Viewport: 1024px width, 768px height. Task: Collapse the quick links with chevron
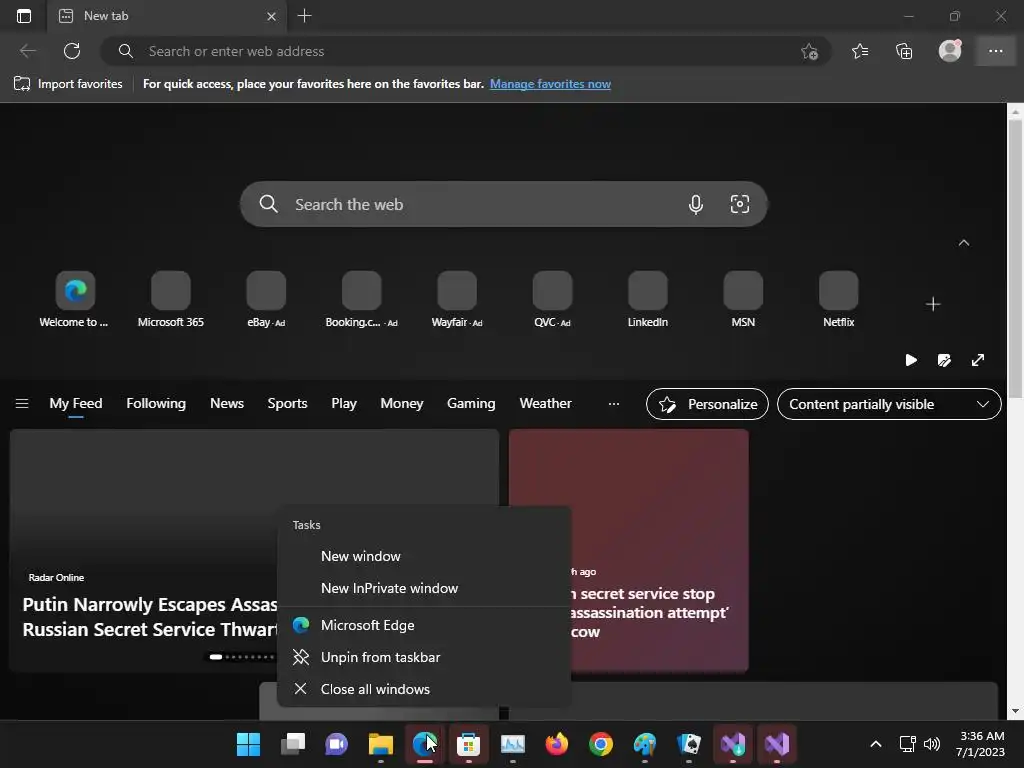[x=963, y=242]
